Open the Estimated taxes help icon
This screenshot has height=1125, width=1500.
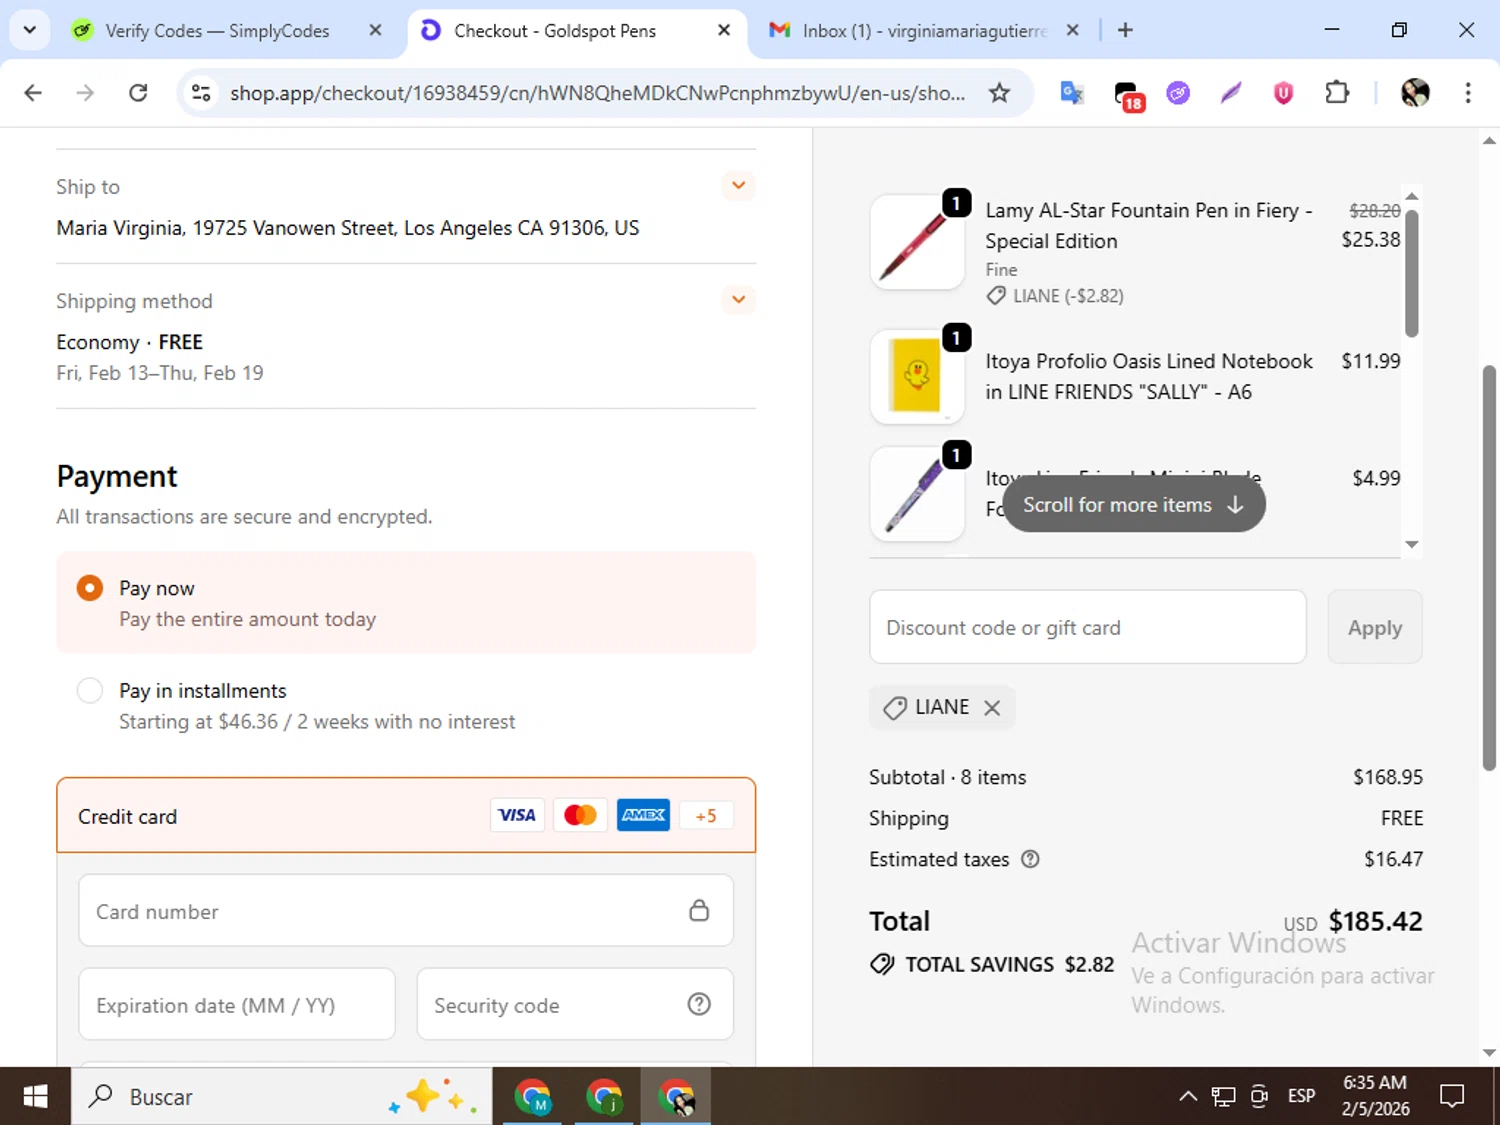pos(1030,859)
